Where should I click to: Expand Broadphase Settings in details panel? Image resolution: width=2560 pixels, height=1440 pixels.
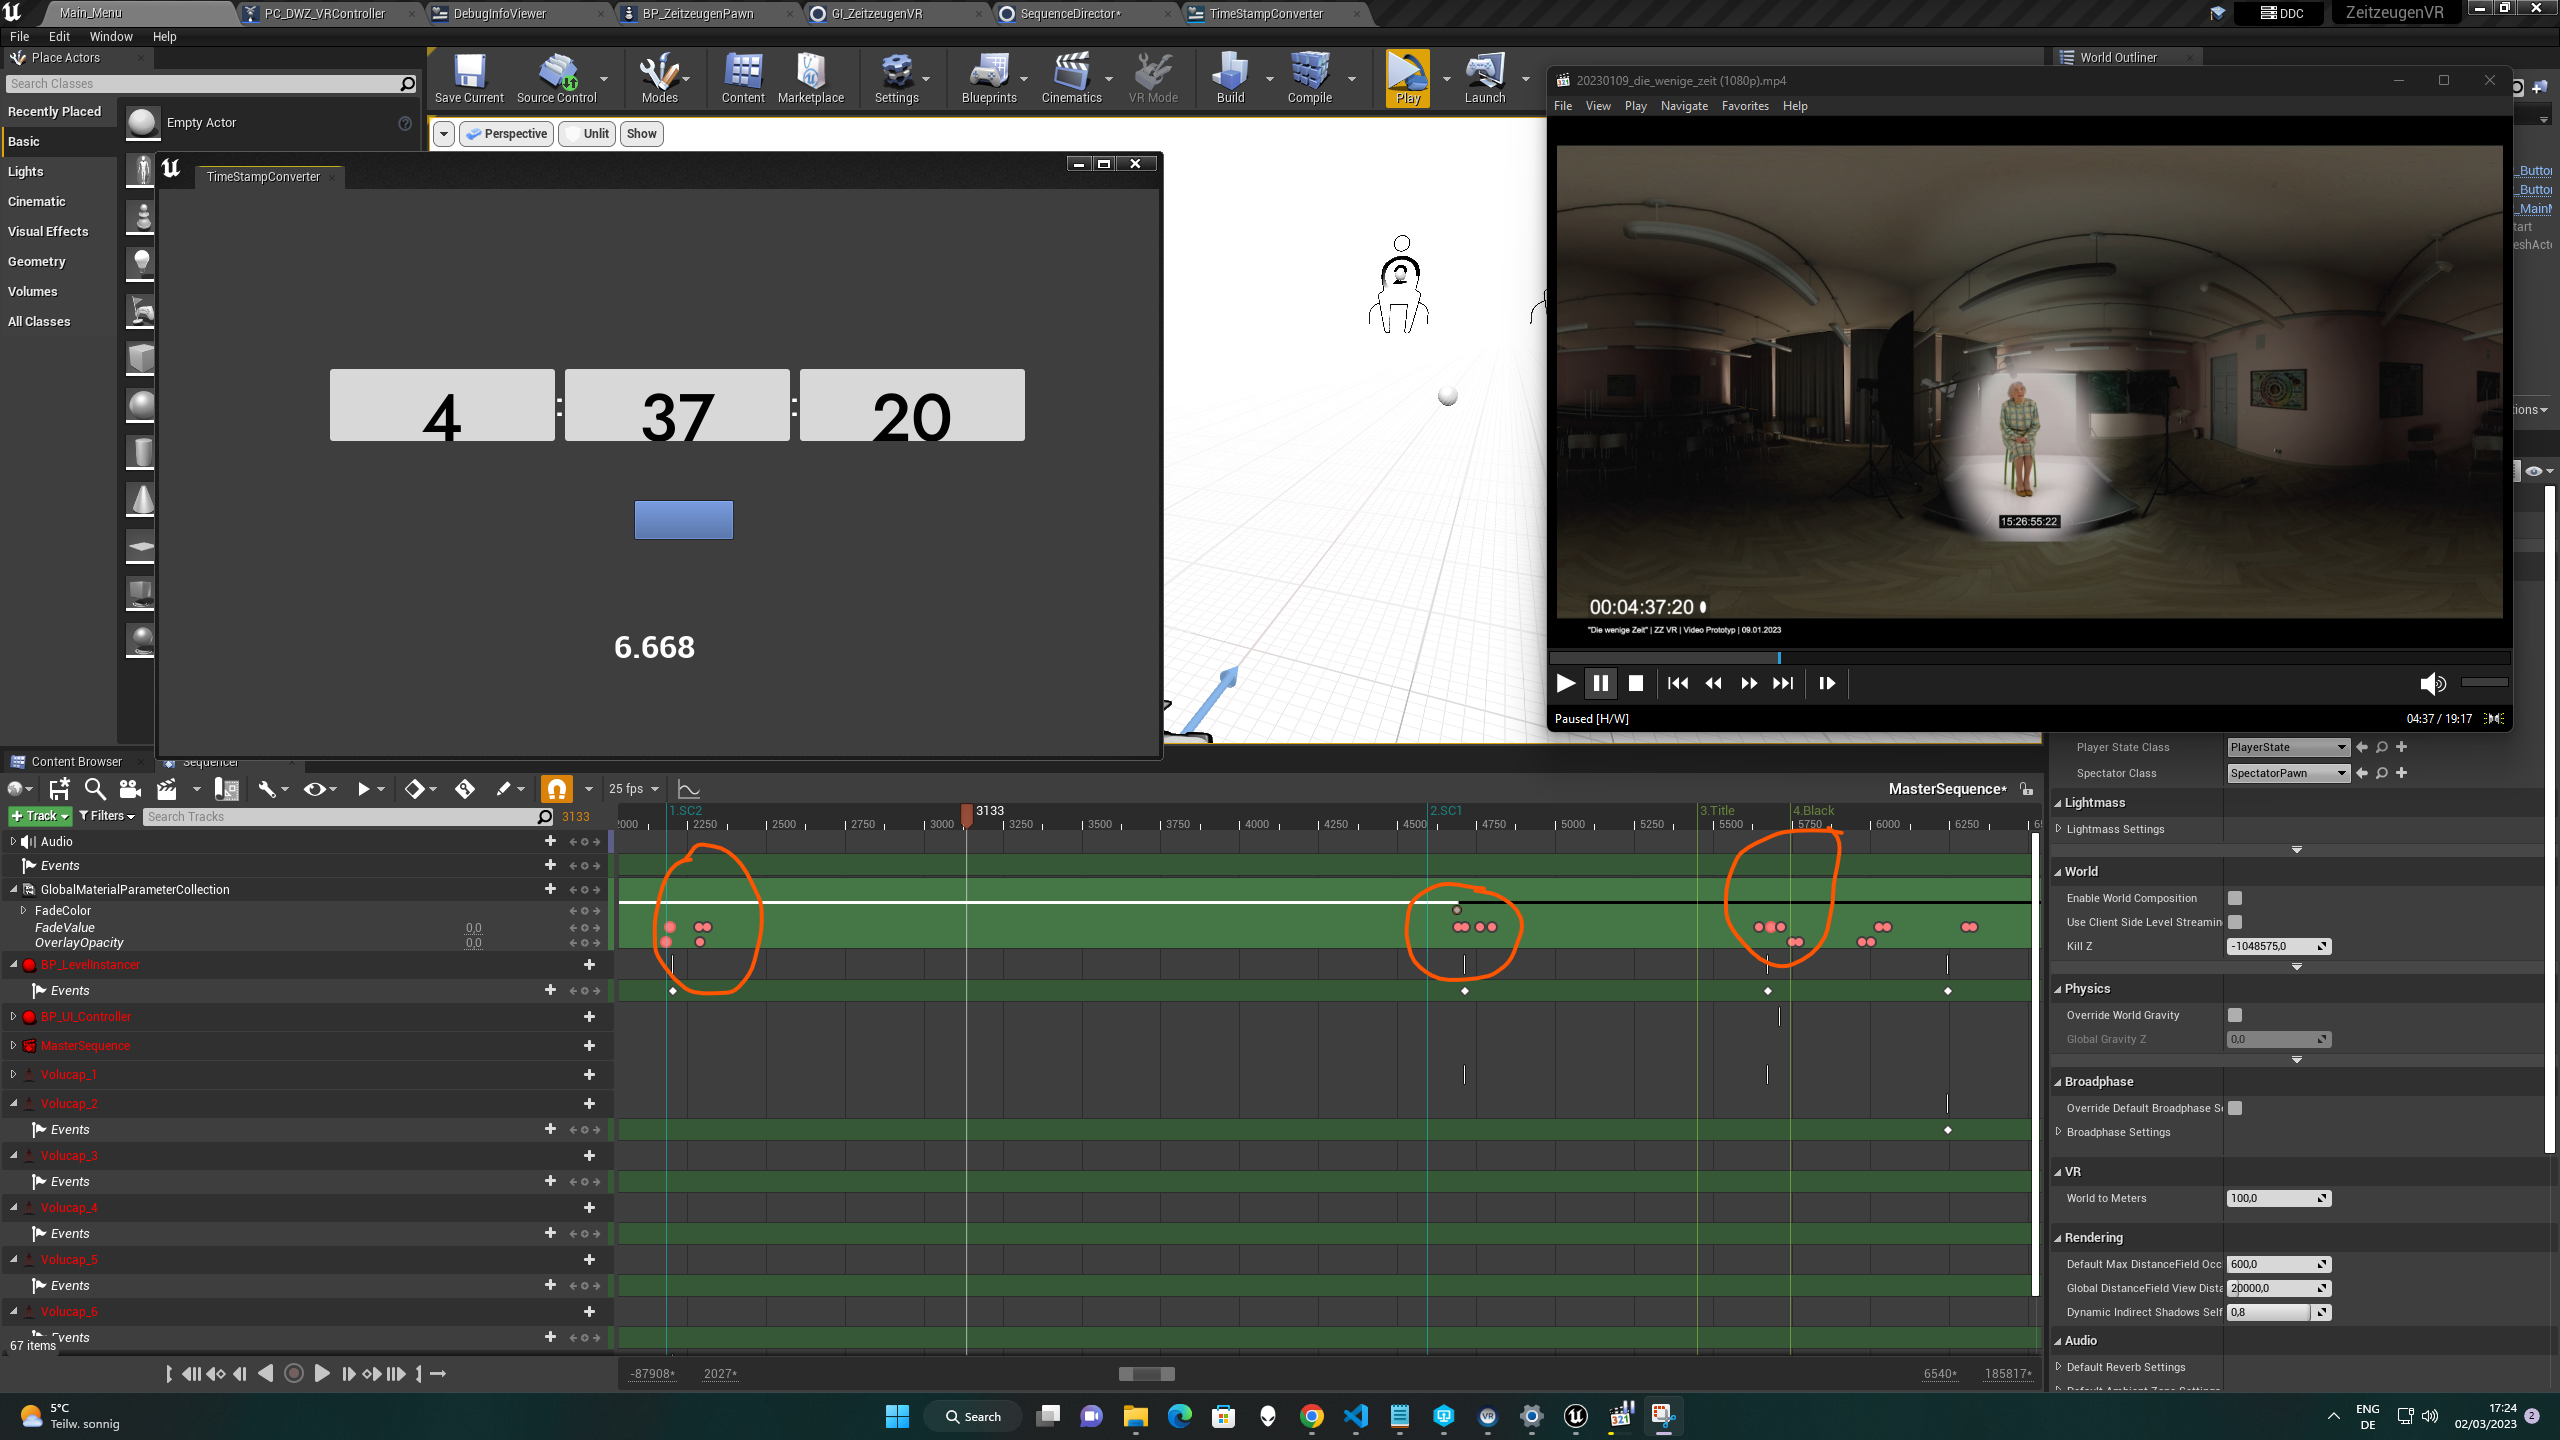pos(2058,1131)
